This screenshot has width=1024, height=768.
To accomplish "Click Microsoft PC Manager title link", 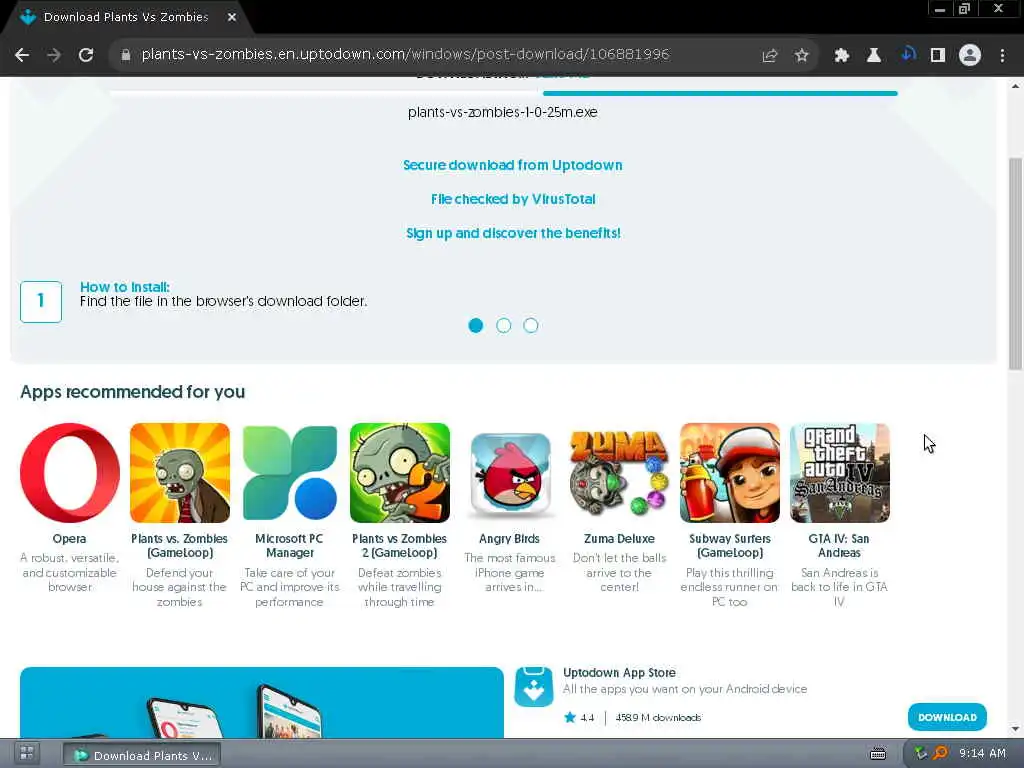I will tap(289, 546).
